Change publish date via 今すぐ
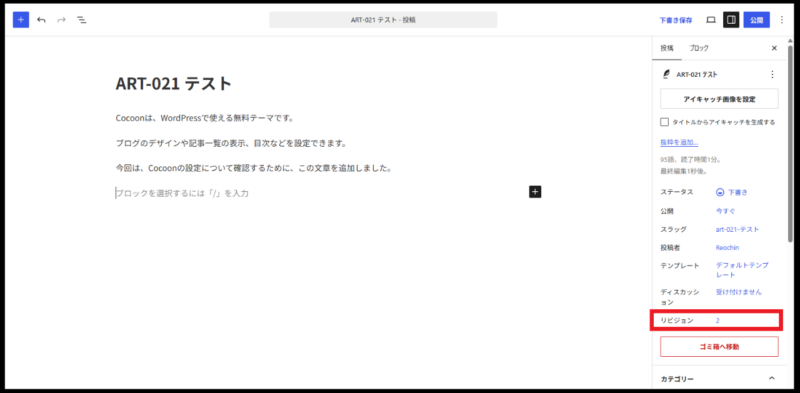Image resolution: width=800 pixels, height=393 pixels. [x=725, y=211]
